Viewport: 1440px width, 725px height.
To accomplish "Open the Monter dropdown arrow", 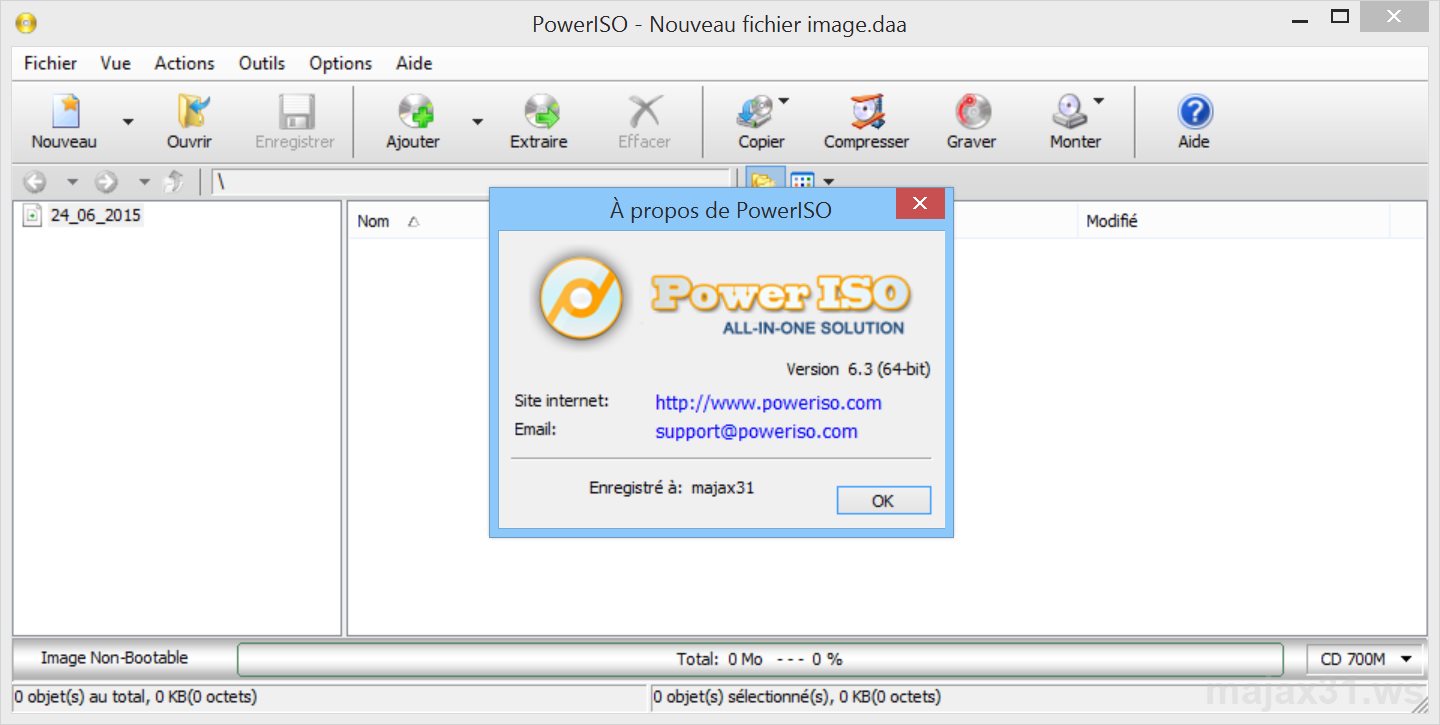I will (x=1098, y=101).
